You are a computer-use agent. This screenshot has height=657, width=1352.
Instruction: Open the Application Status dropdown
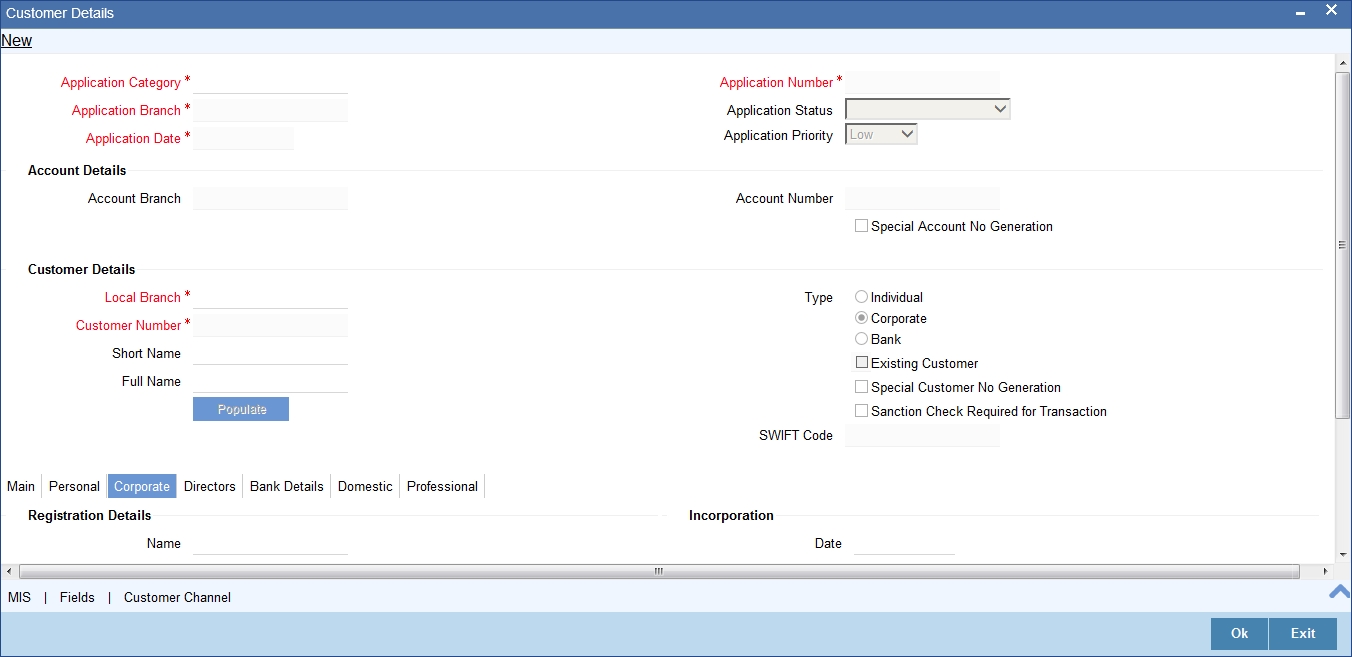(x=928, y=110)
